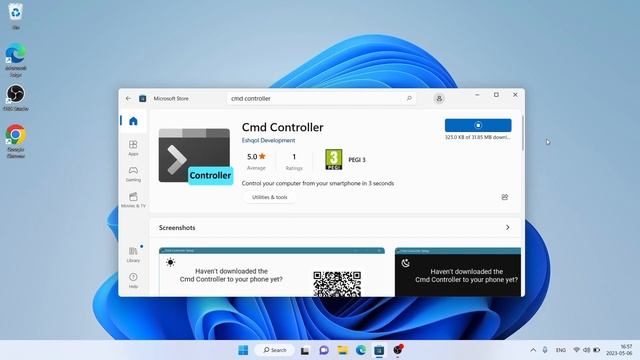This screenshot has height=360, width=640.
Task: Switch input language via ENG indicator
Action: (x=561, y=350)
